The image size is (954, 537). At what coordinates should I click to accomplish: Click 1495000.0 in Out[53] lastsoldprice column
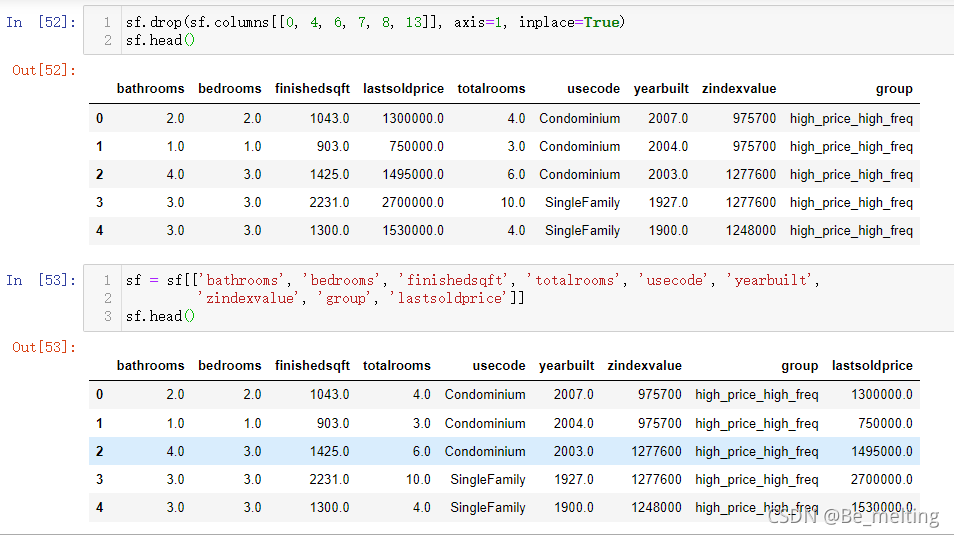point(882,452)
